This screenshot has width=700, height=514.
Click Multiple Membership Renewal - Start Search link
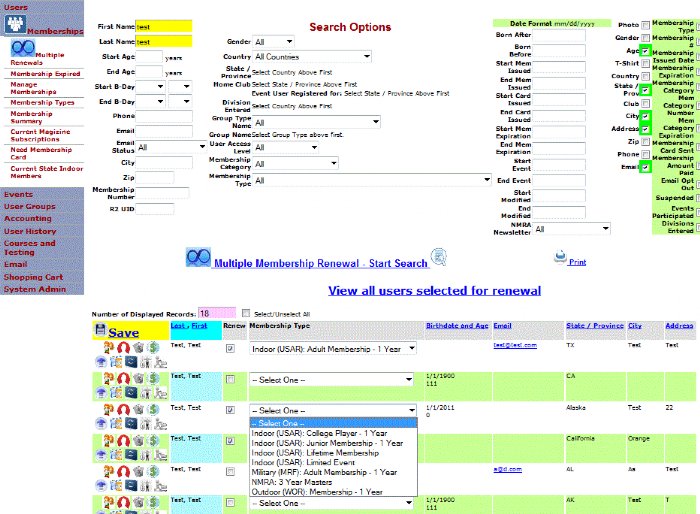coord(321,263)
